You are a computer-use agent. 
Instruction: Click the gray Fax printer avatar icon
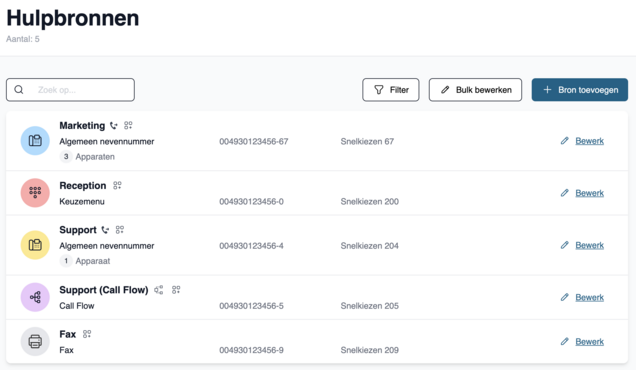point(35,342)
